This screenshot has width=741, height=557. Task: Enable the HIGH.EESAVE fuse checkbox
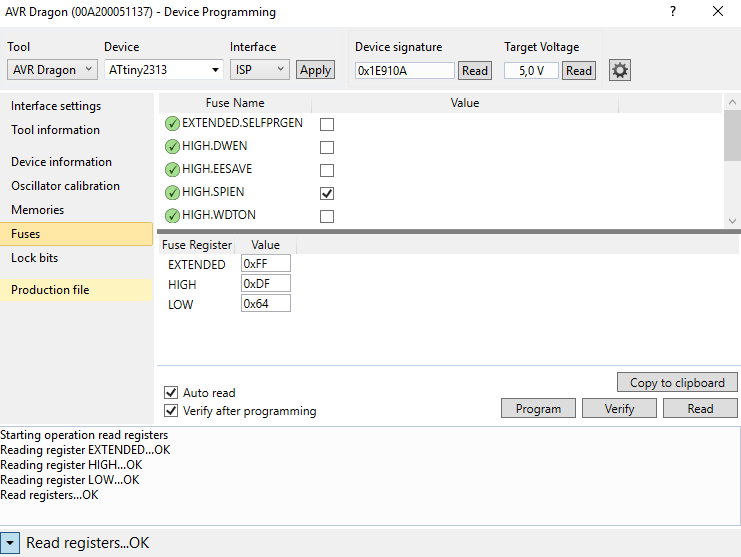(327, 170)
